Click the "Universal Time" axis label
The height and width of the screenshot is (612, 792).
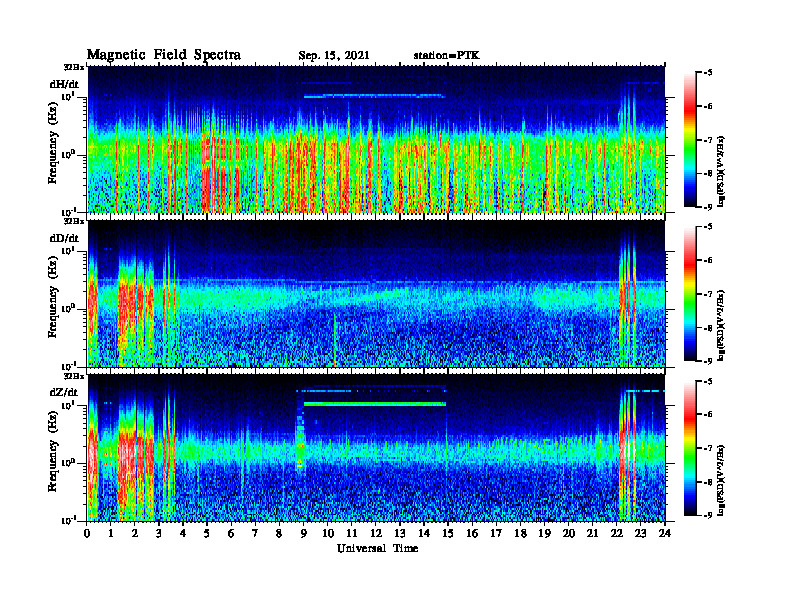click(378, 548)
